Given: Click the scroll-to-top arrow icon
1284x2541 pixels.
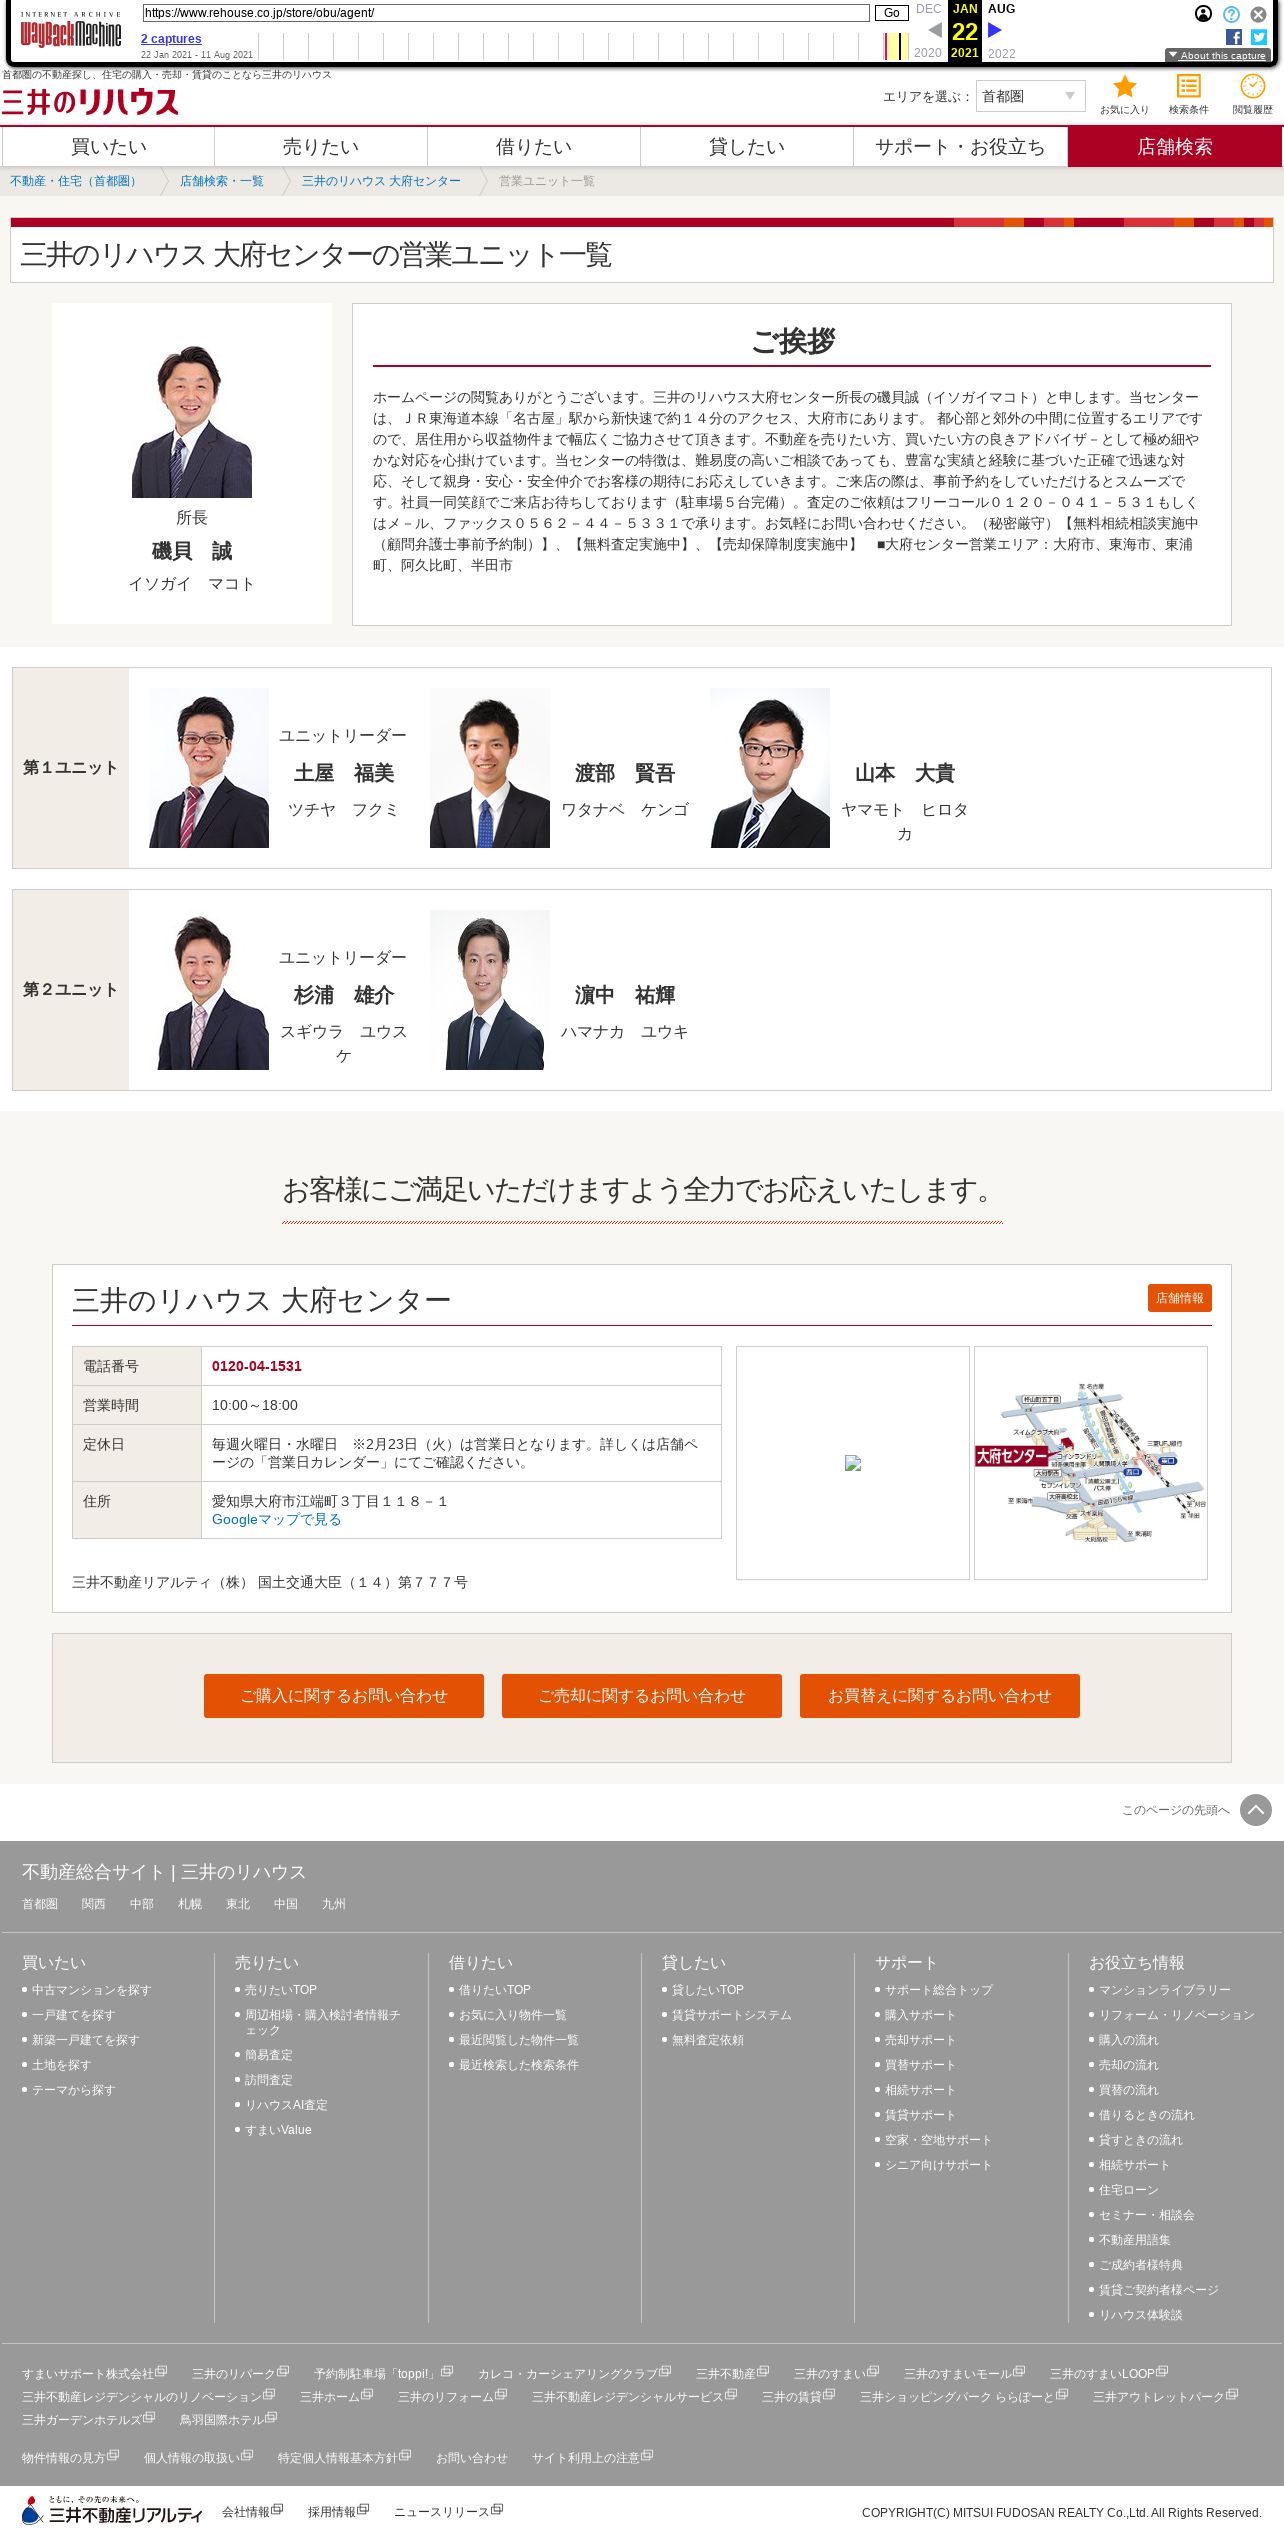Looking at the screenshot, I should click(1256, 1809).
